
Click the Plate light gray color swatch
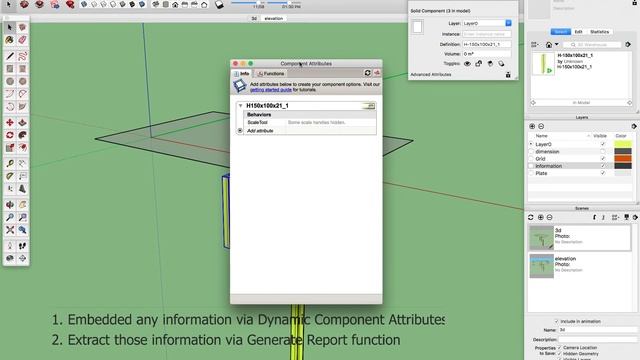click(623, 173)
